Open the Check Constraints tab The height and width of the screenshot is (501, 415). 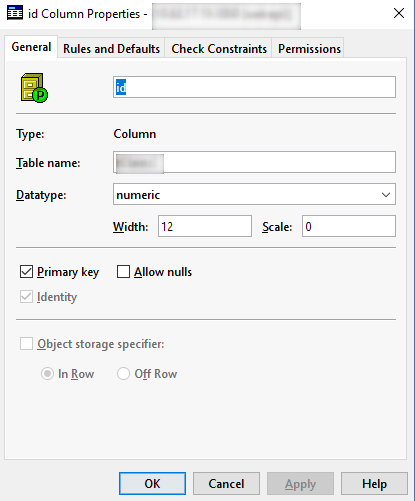(x=219, y=49)
